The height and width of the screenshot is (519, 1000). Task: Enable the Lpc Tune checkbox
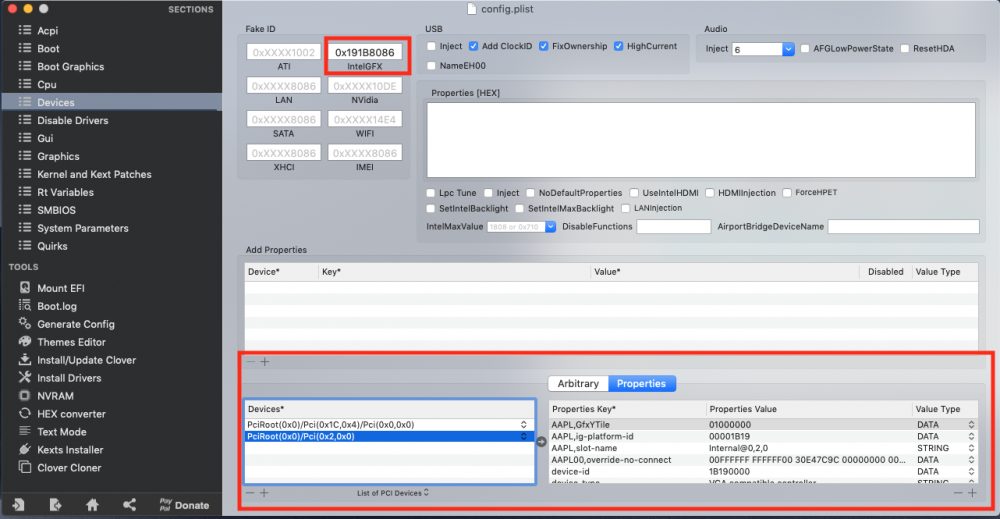click(430, 193)
